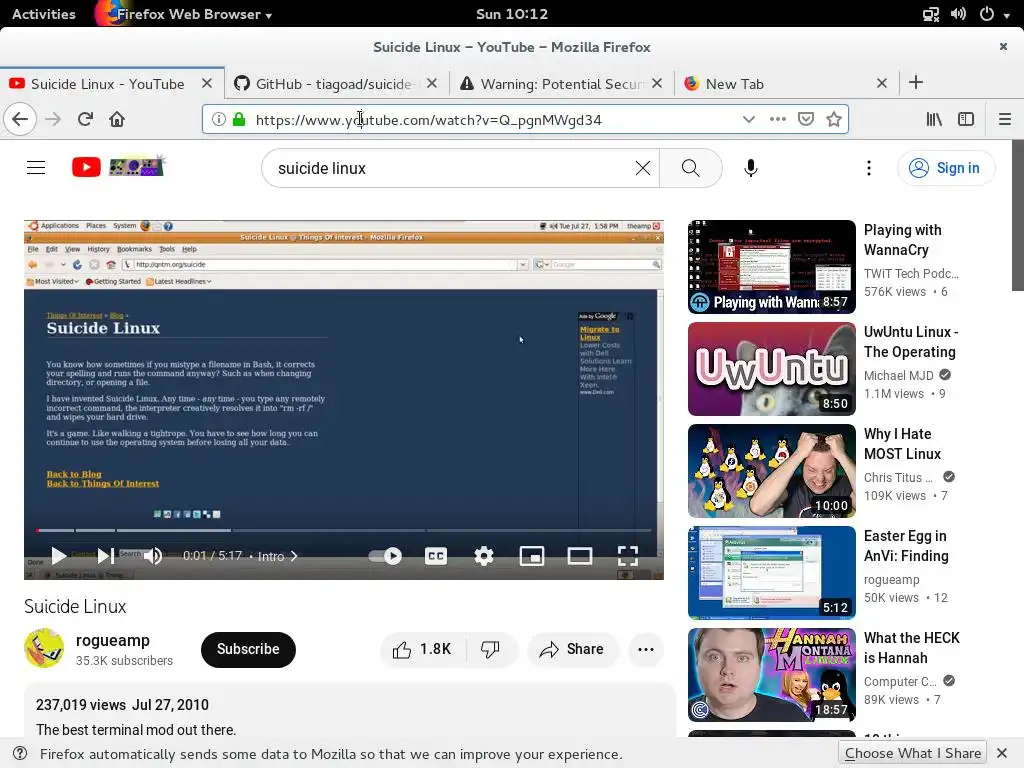Image resolution: width=1024 pixels, height=768 pixels.
Task: Skip to next video
Action: [106, 556]
